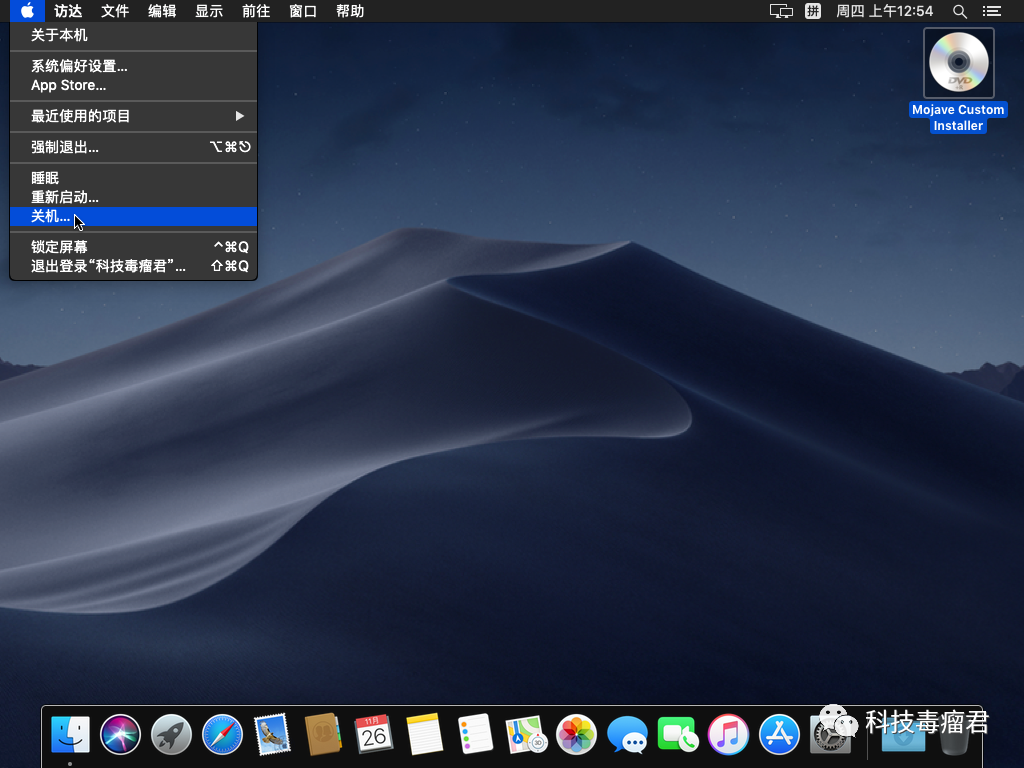
Task: Open Safari browser from the dock
Action: 223,735
